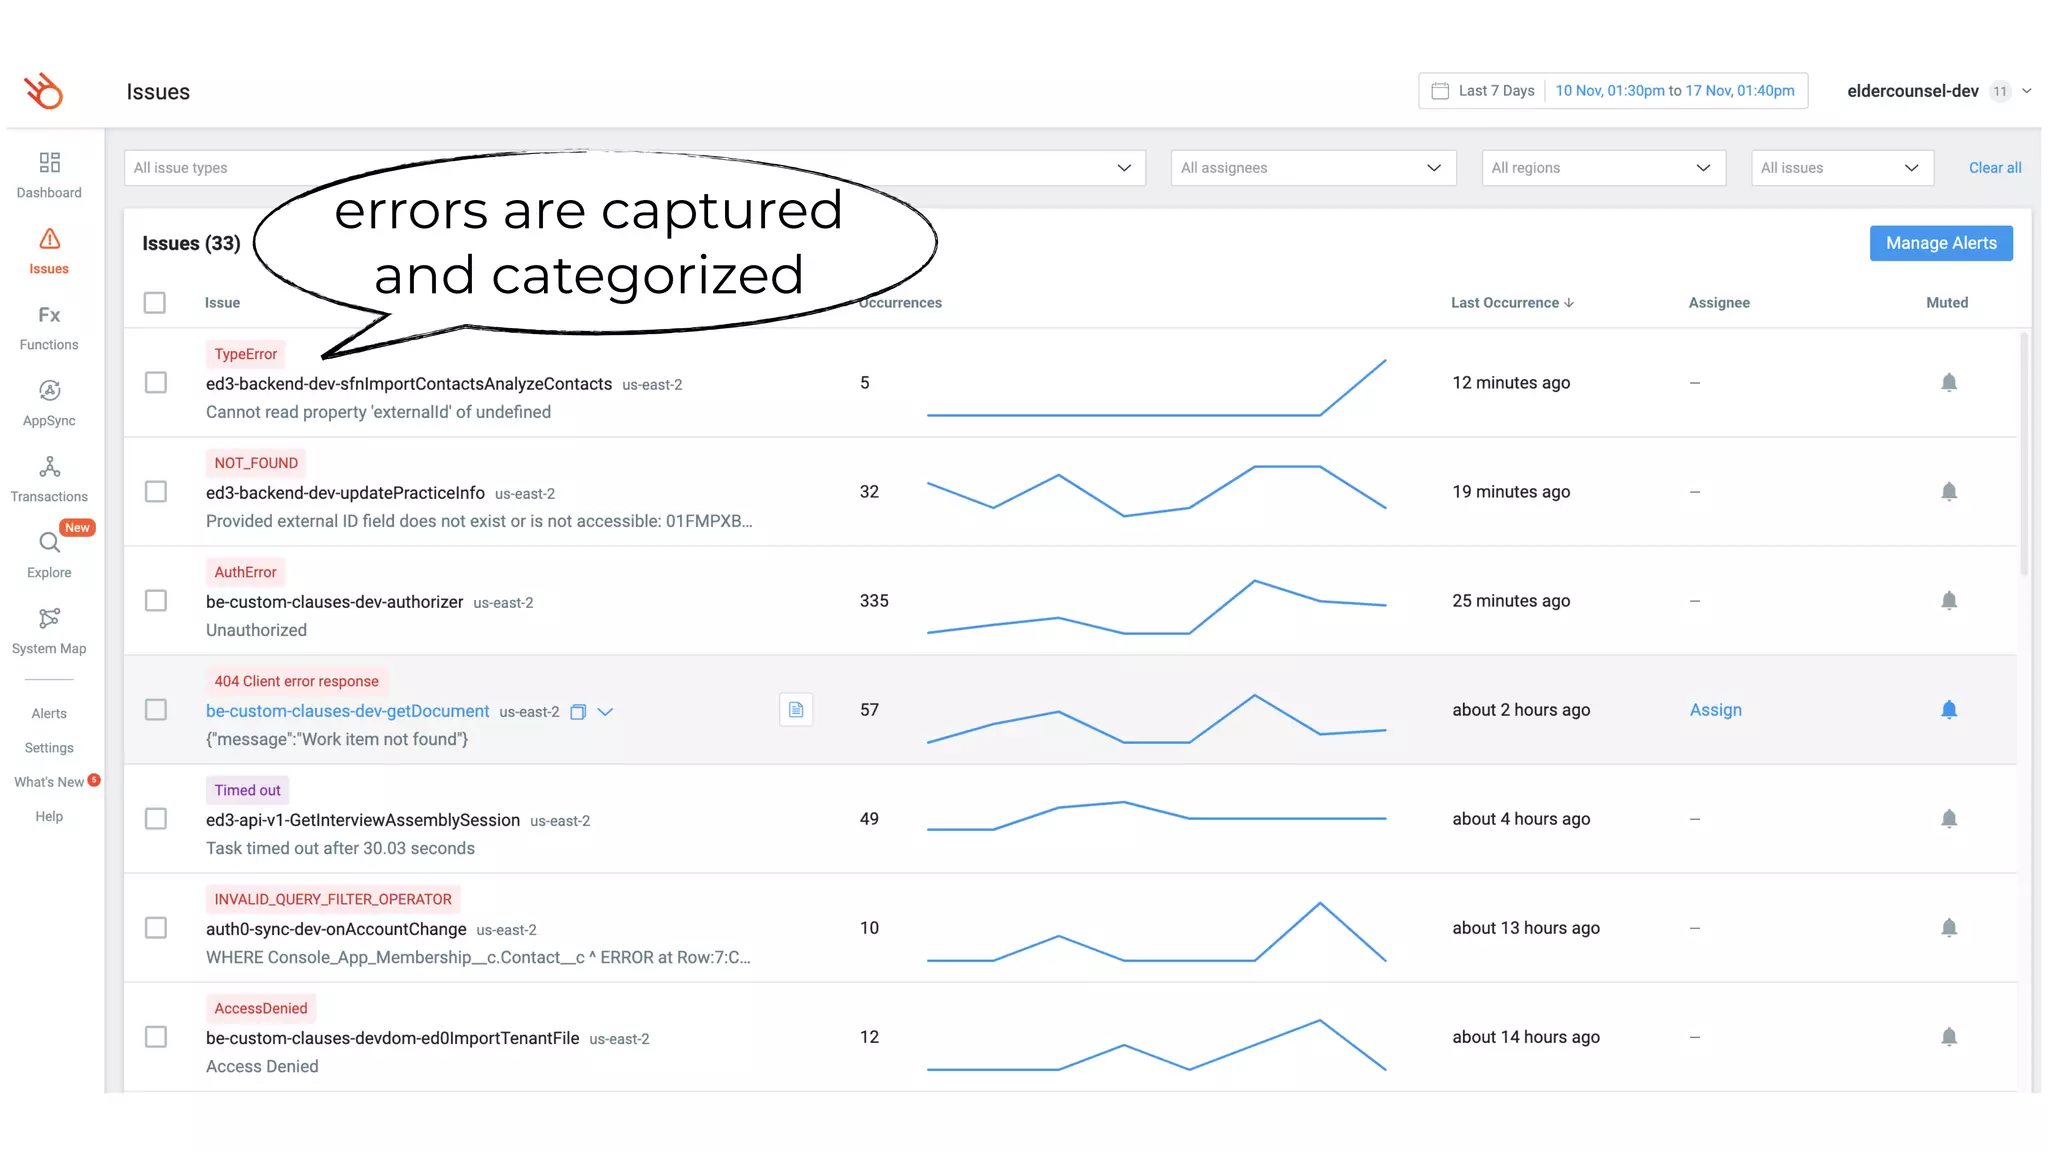Click the Issue column header

pyautogui.click(x=222, y=303)
